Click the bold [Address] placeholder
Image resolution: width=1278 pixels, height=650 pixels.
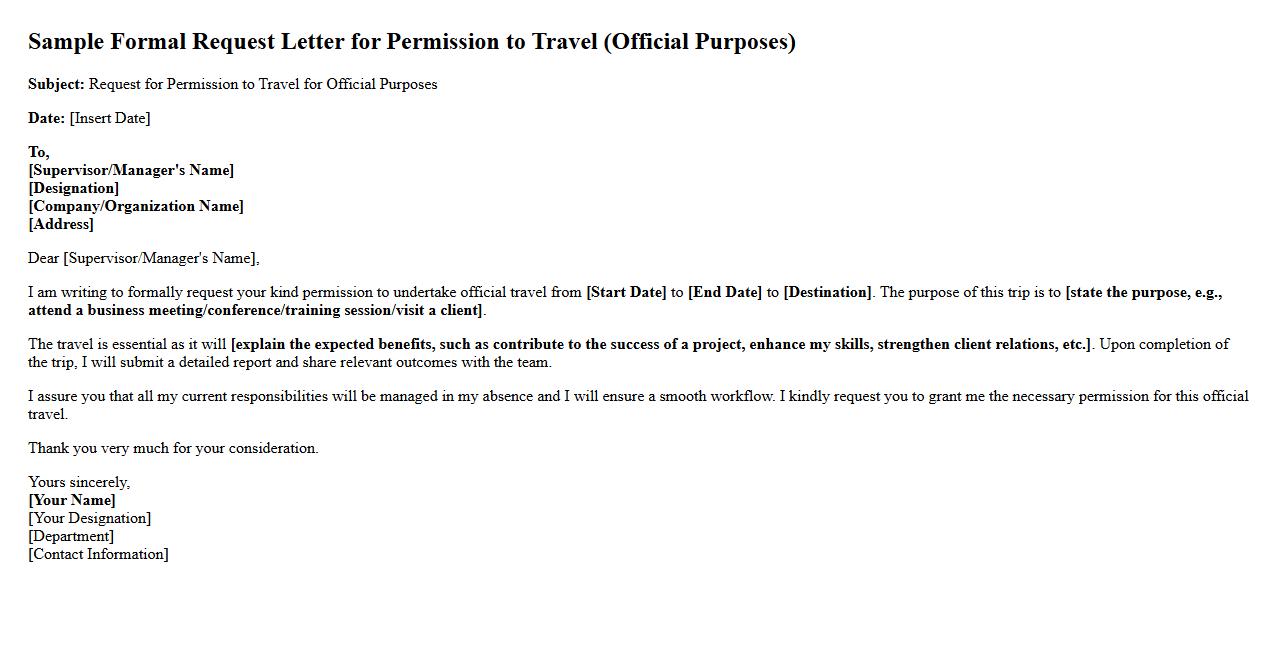[x=61, y=224]
